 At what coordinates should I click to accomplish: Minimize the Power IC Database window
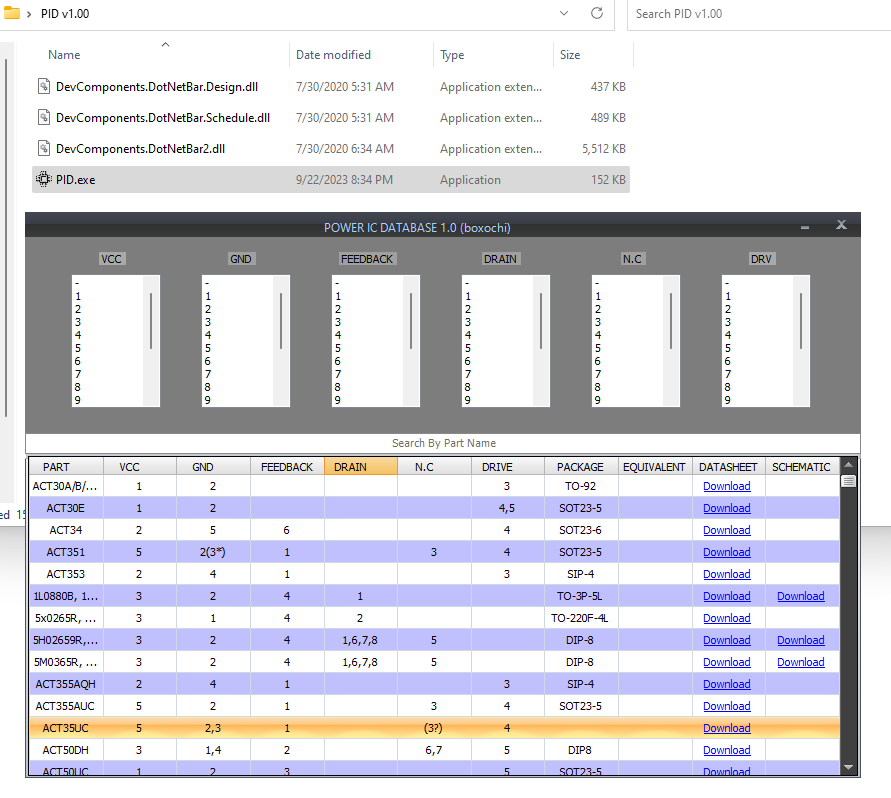(805, 227)
